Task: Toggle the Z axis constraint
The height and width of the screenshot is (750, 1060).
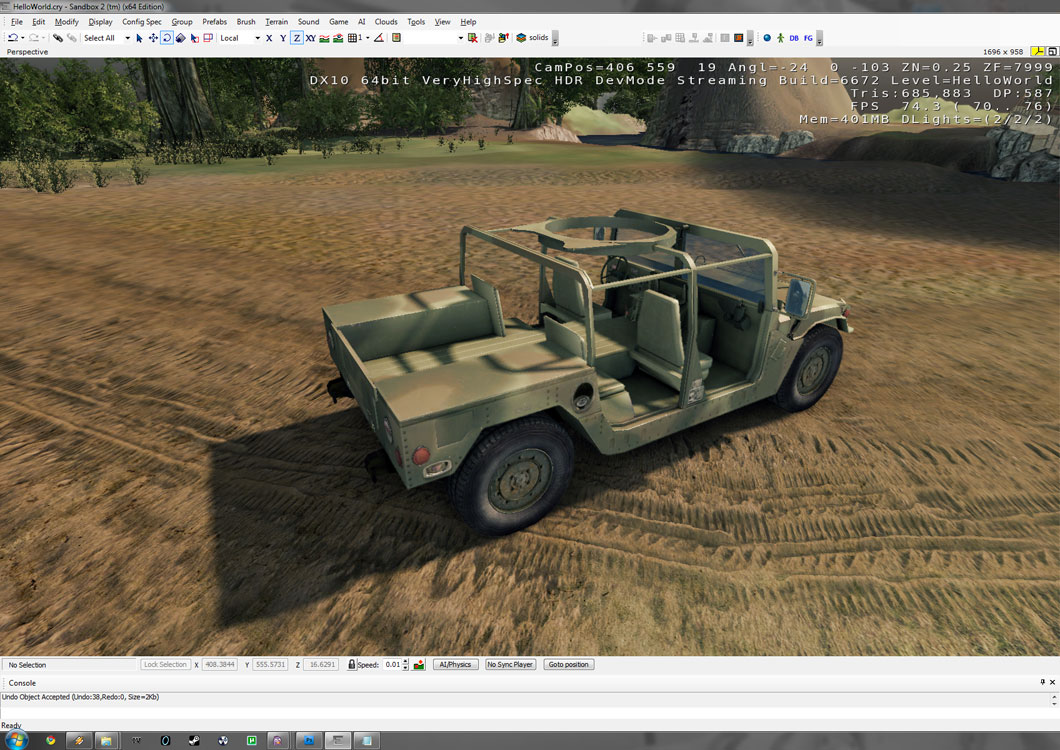Action: (297, 38)
